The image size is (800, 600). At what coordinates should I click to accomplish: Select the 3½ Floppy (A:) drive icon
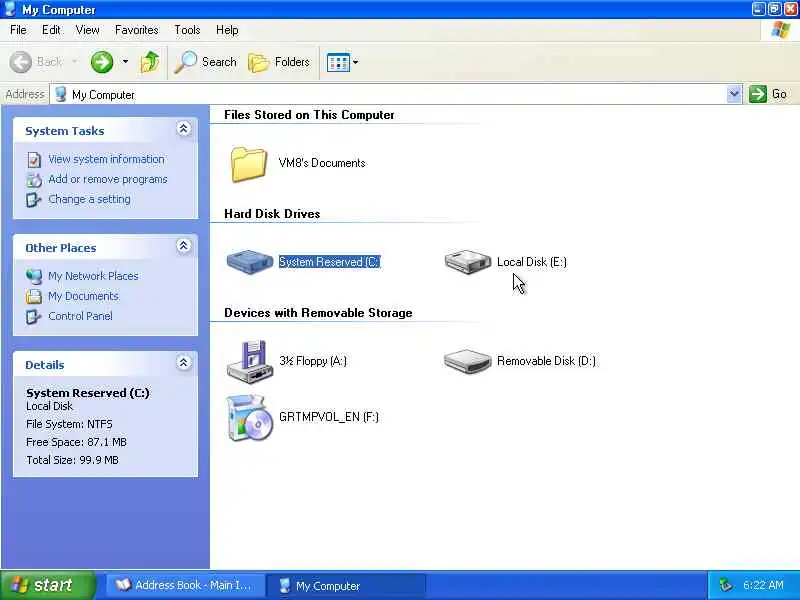click(x=249, y=361)
